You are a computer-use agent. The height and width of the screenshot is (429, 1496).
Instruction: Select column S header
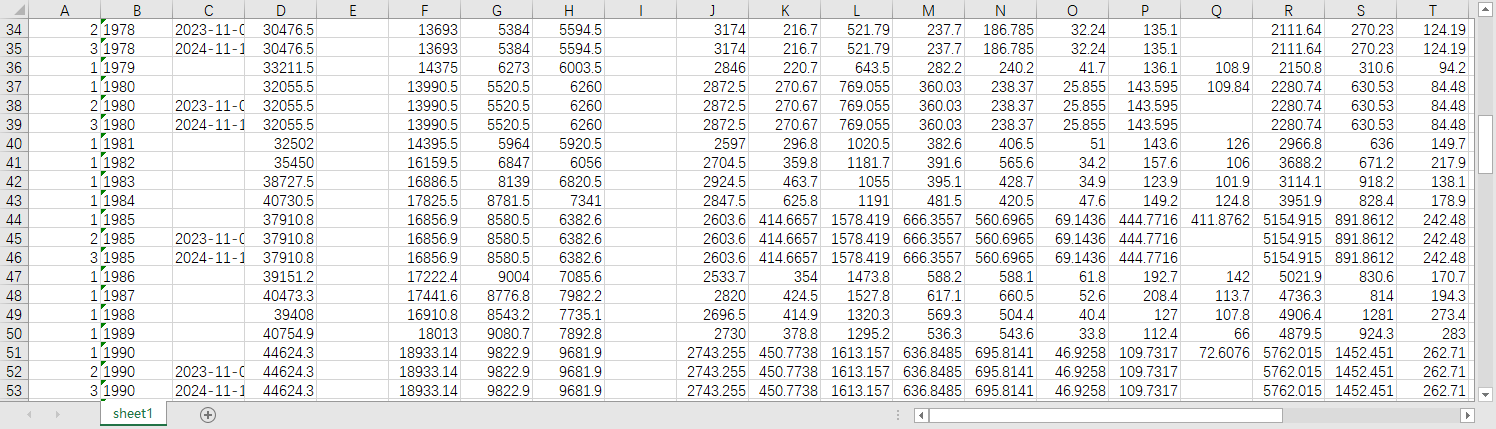1361,10
